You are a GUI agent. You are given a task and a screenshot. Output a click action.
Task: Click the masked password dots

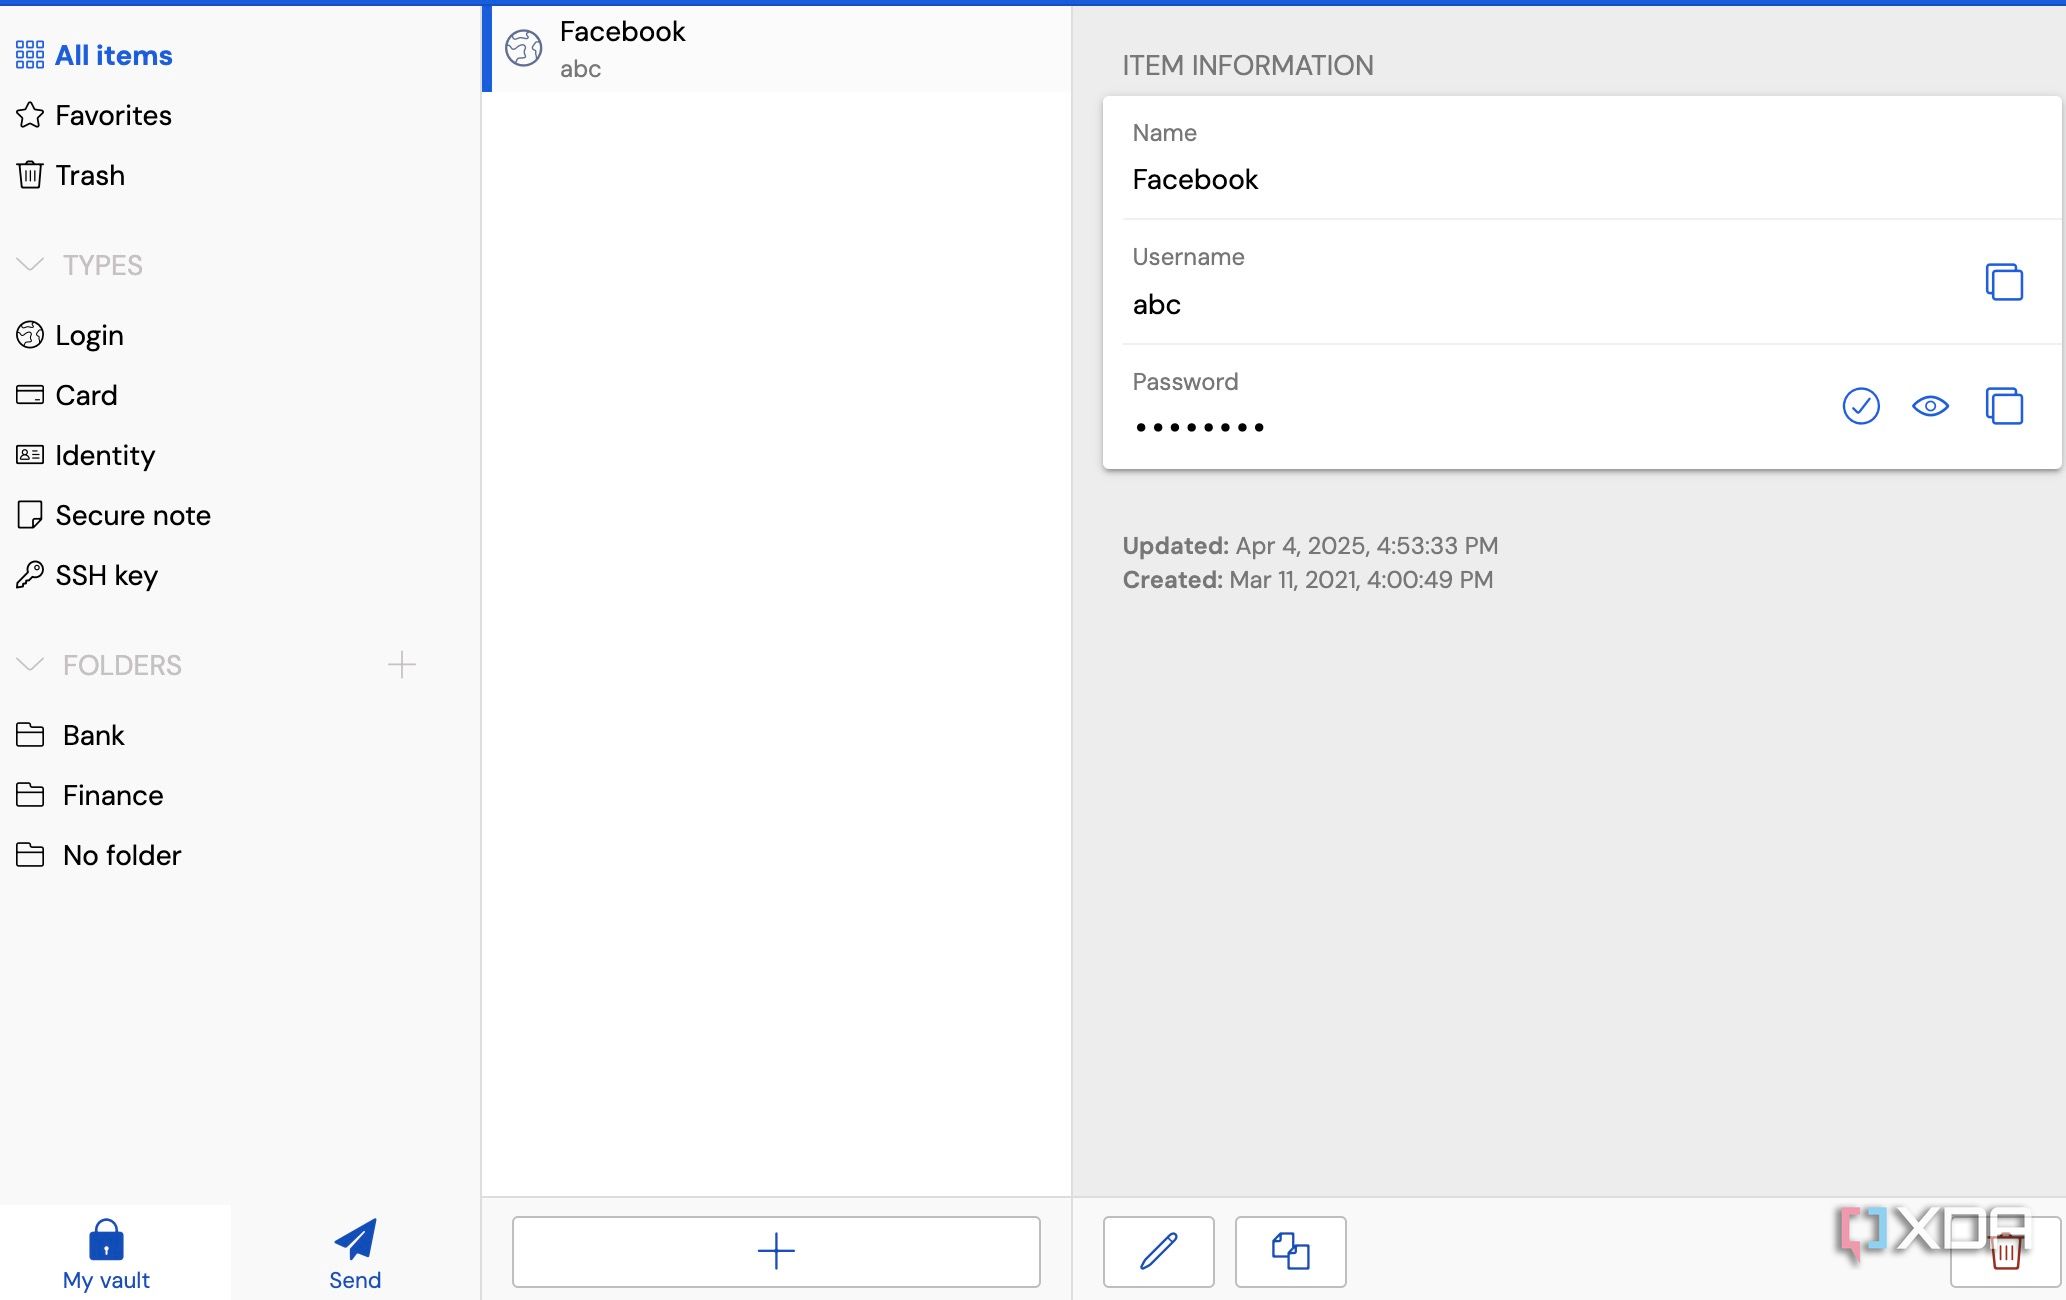(1199, 428)
